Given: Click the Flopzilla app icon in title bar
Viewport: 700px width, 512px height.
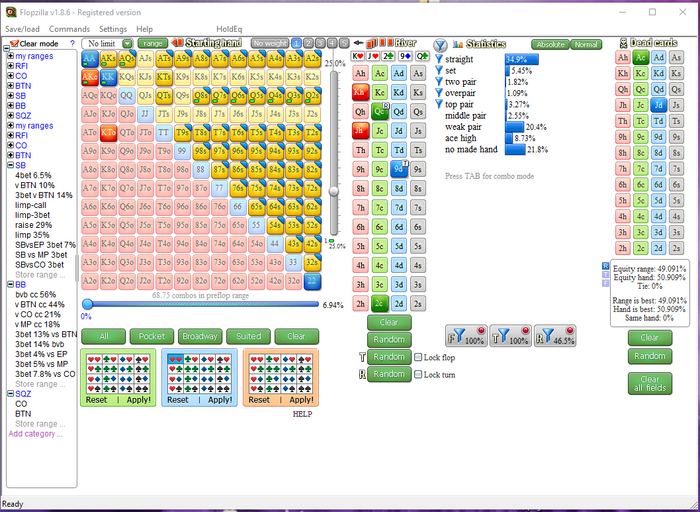Looking at the screenshot, I should 11,12.
